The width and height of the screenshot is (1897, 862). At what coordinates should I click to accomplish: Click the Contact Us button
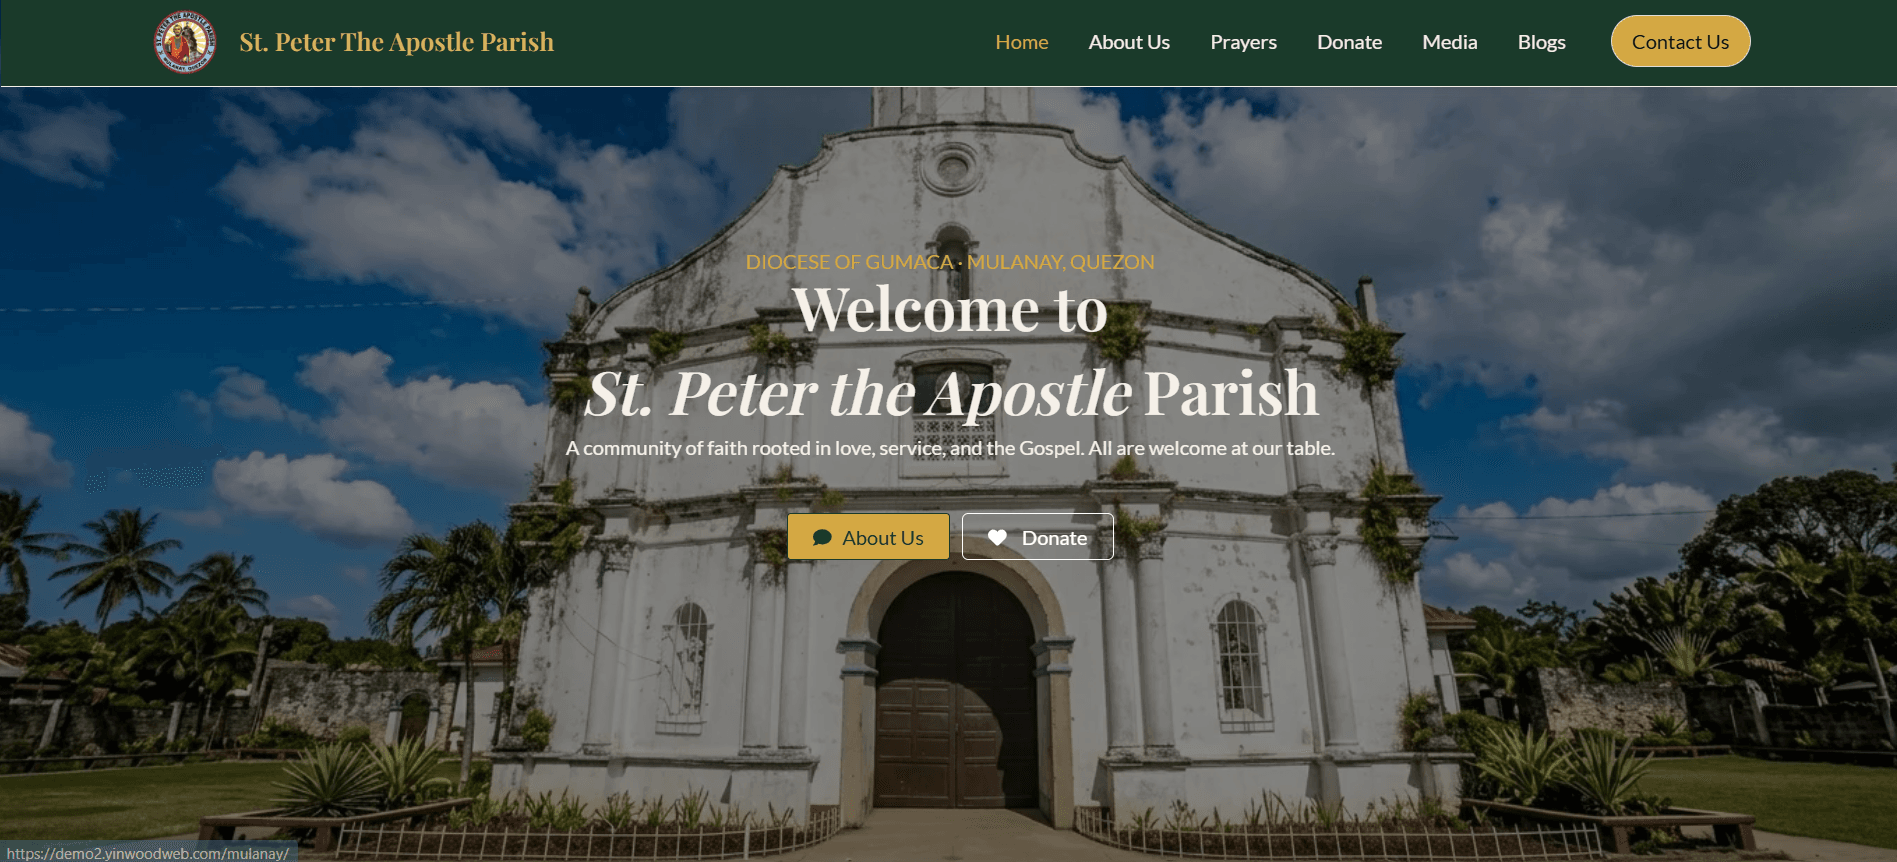[x=1680, y=41]
